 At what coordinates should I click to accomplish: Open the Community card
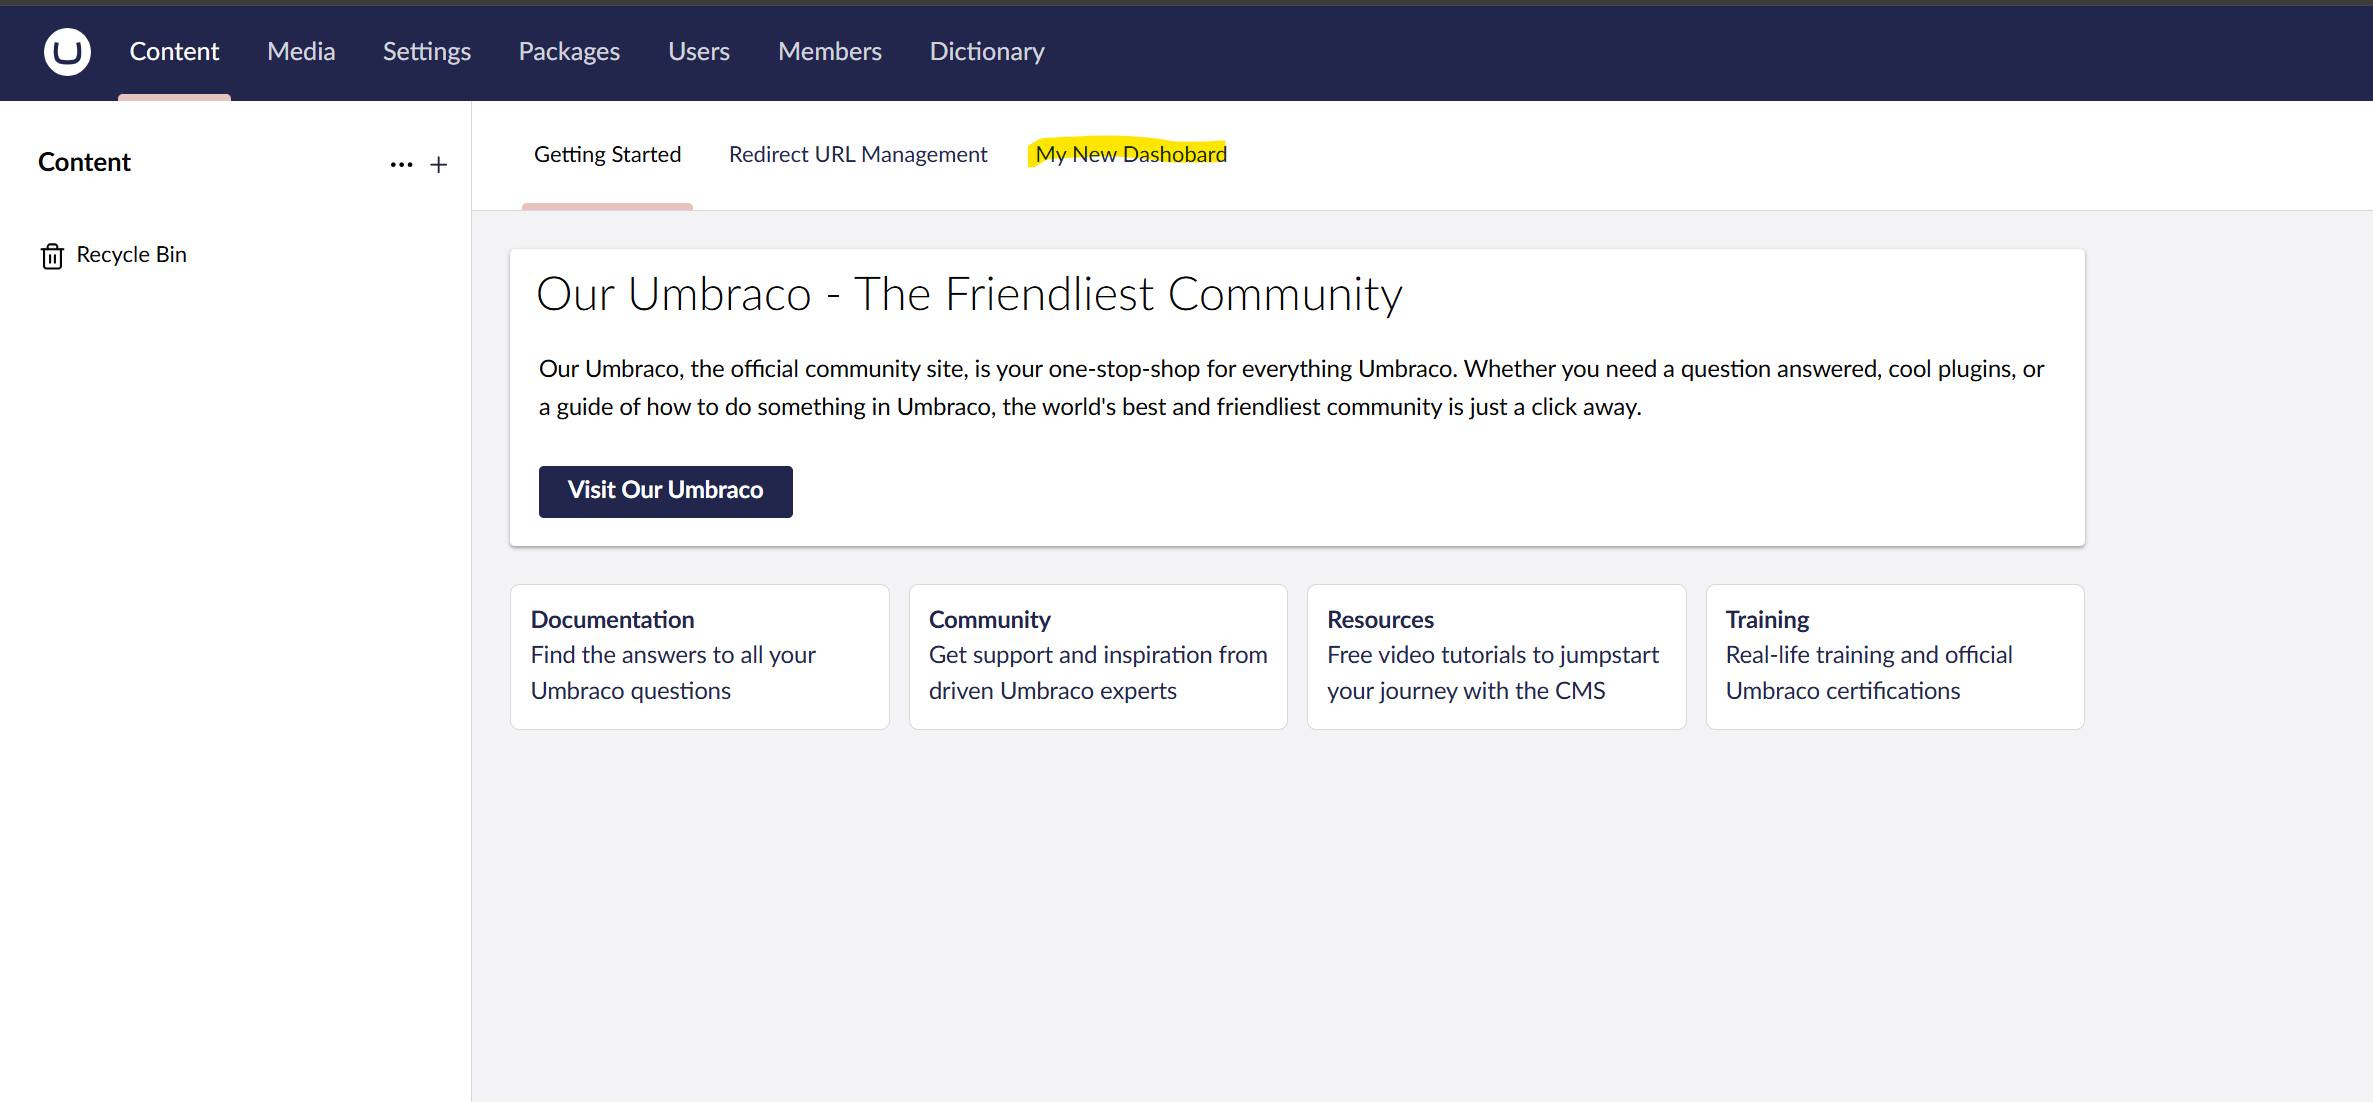[x=1098, y=657]
